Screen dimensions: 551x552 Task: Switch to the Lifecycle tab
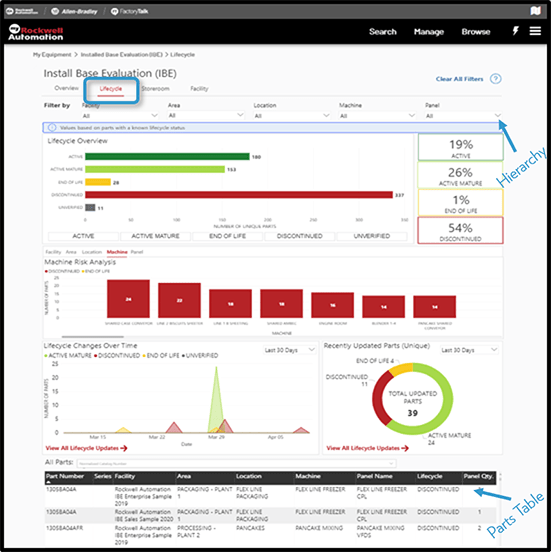(111, 89)
